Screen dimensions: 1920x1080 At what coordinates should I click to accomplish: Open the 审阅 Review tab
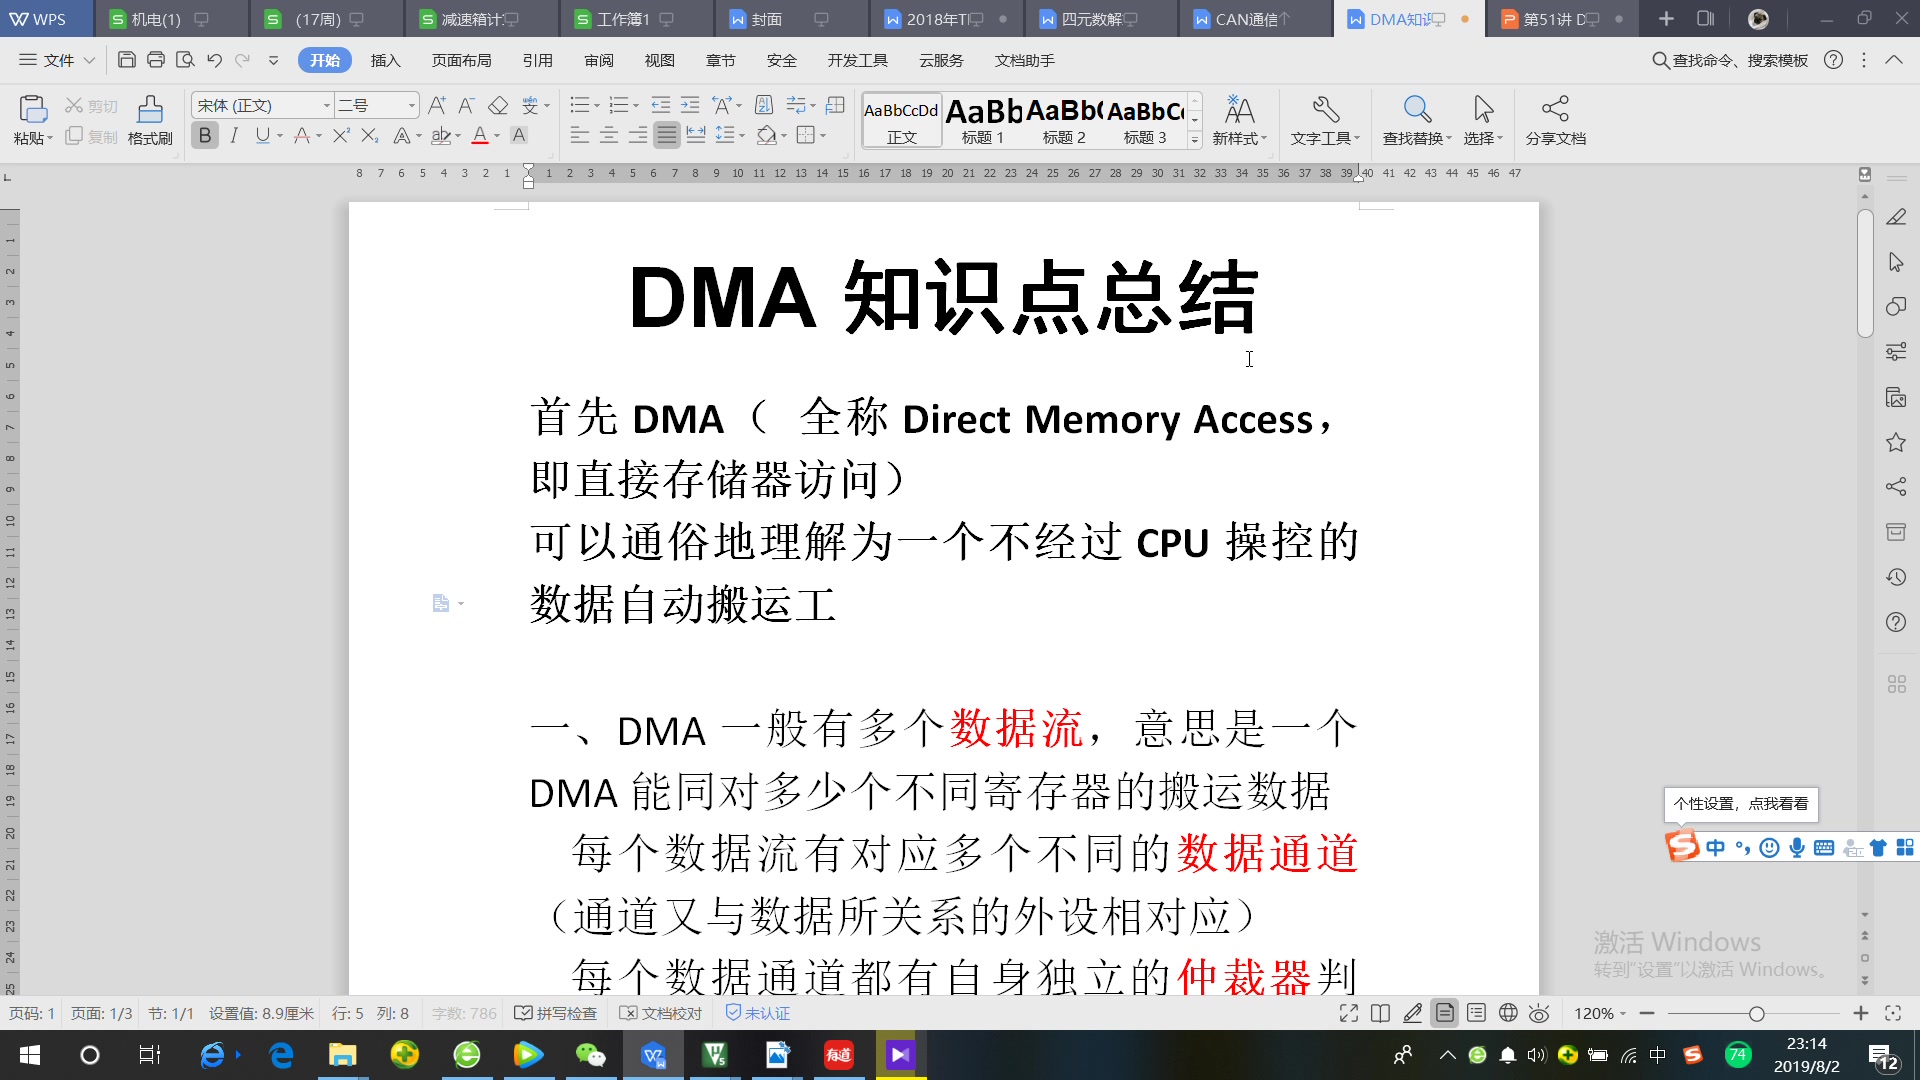click(x=599, y=60)
